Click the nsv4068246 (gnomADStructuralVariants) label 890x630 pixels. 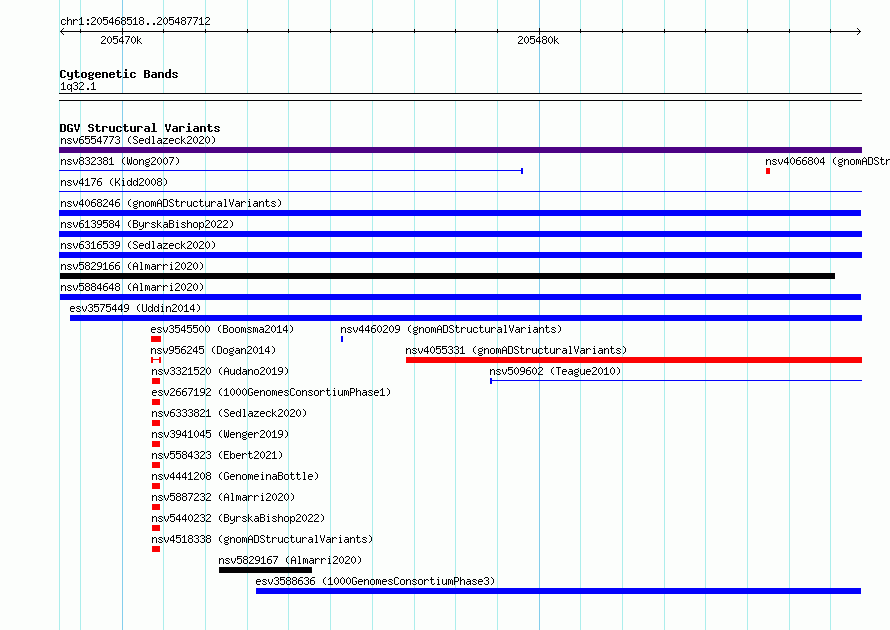point(171,203)
